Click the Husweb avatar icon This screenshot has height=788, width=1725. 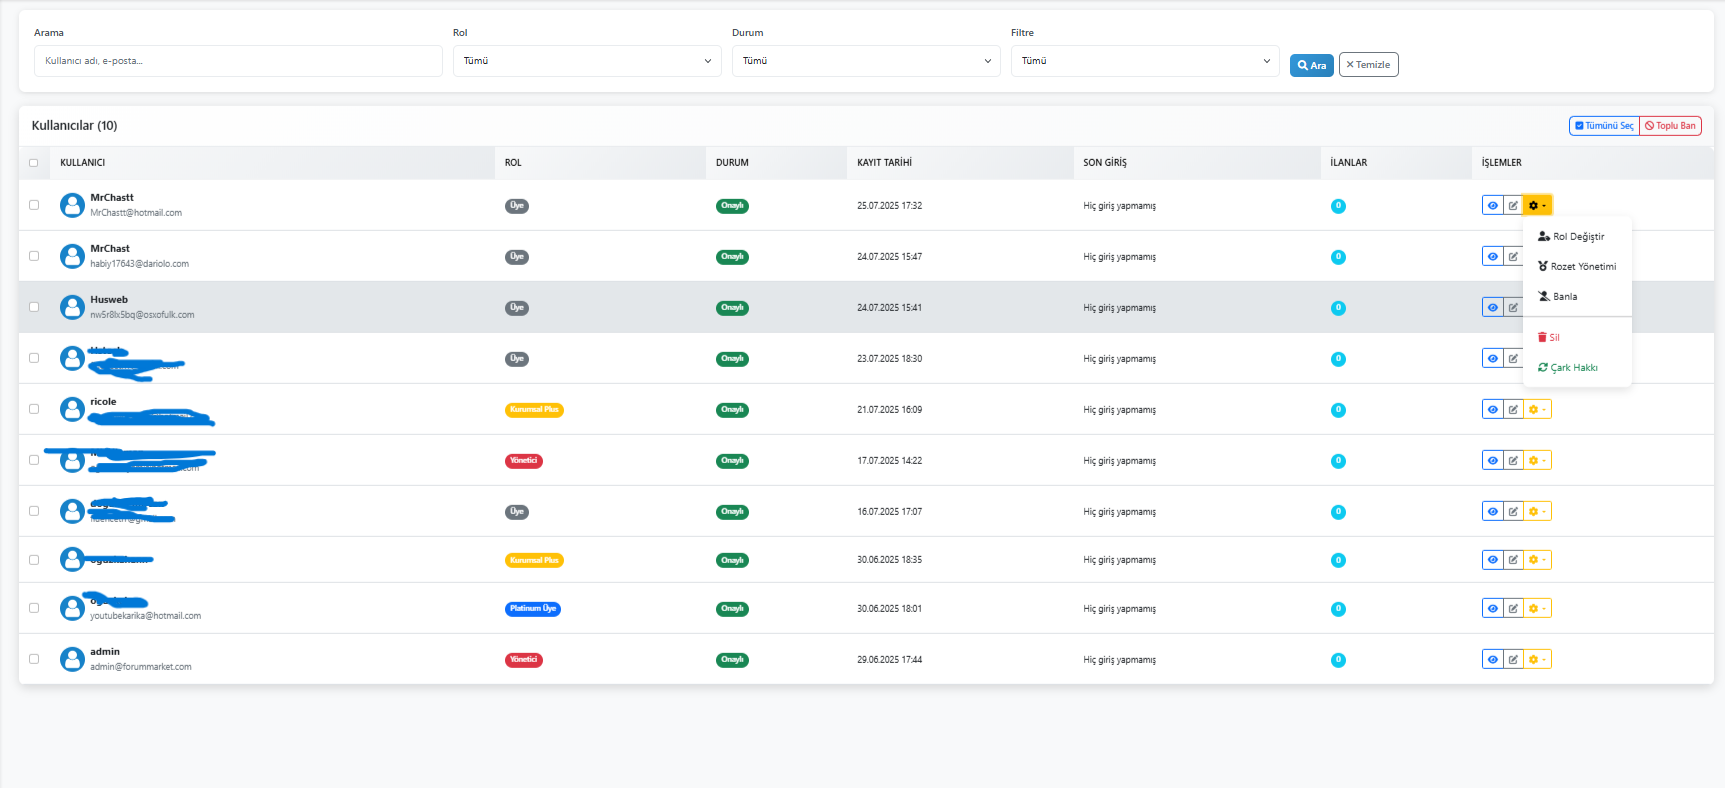point(72,307)
